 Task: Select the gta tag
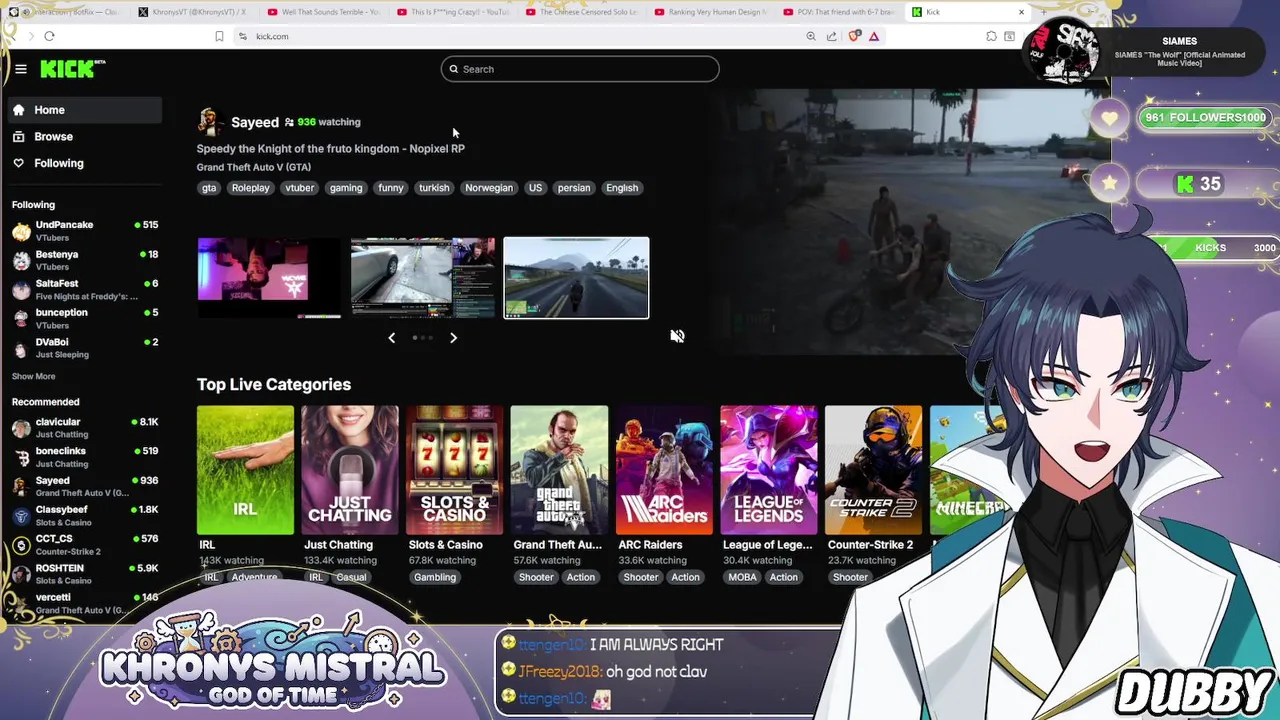209,188
